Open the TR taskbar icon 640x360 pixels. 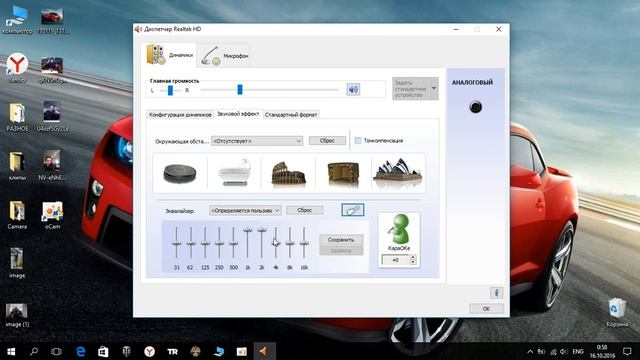[172, 351]
